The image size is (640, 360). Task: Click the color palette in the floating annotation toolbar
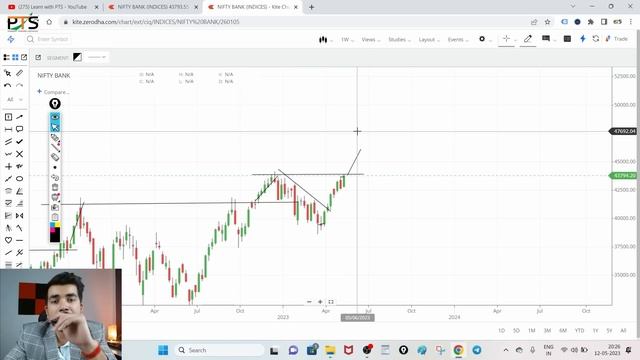(55, 232)
